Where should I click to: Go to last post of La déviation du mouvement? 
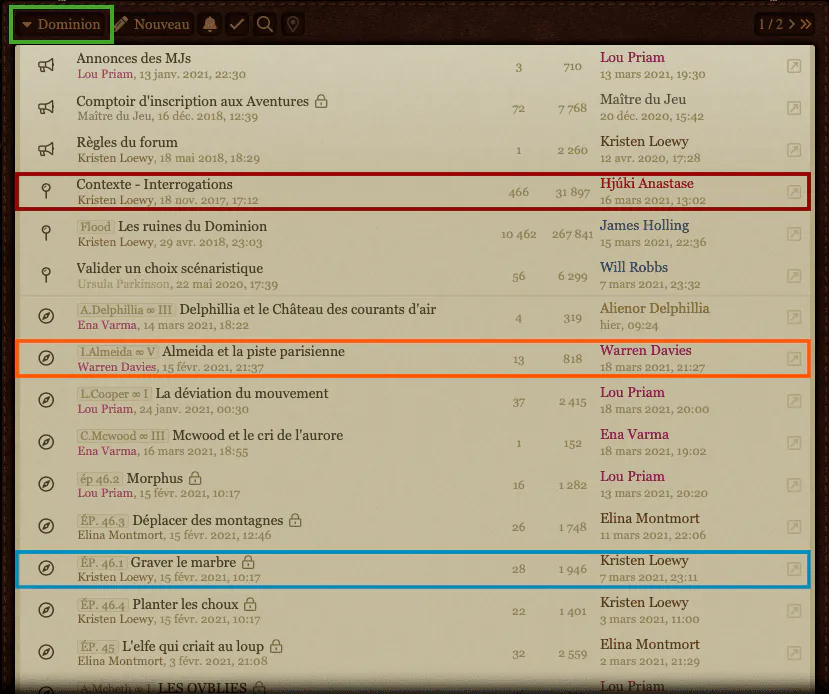(x=794, y=401)
